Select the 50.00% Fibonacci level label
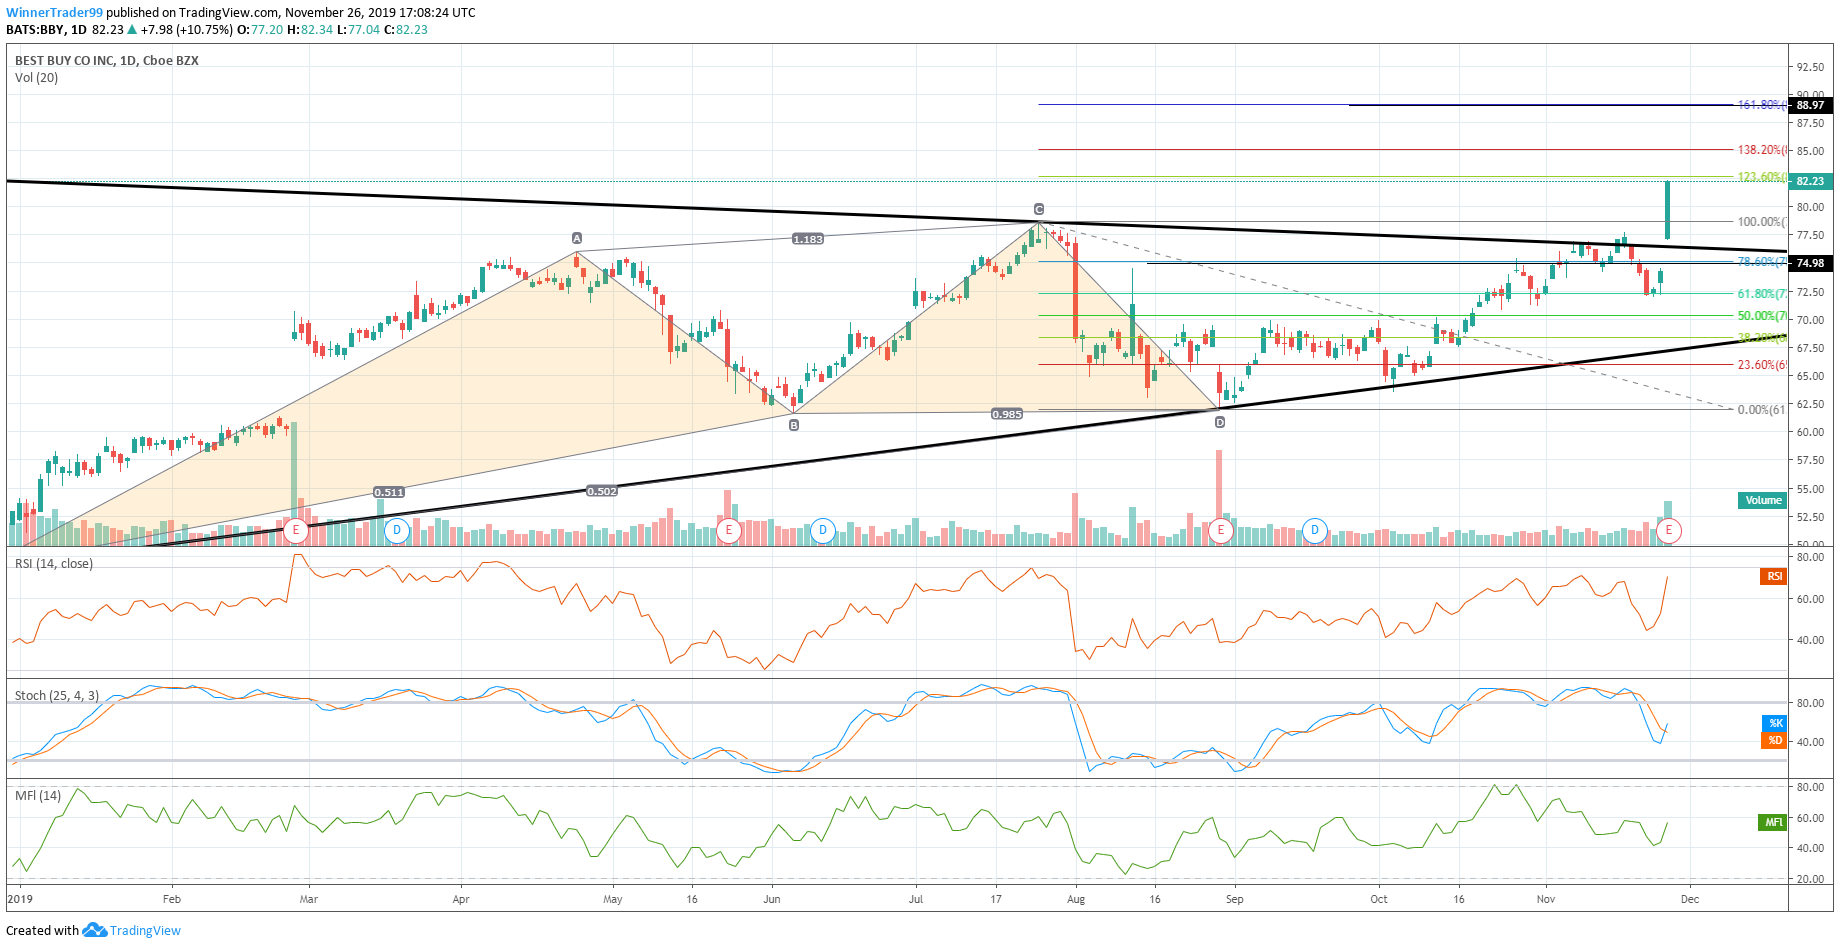Screen dimensions: 1840x948 coord(1762,316)
